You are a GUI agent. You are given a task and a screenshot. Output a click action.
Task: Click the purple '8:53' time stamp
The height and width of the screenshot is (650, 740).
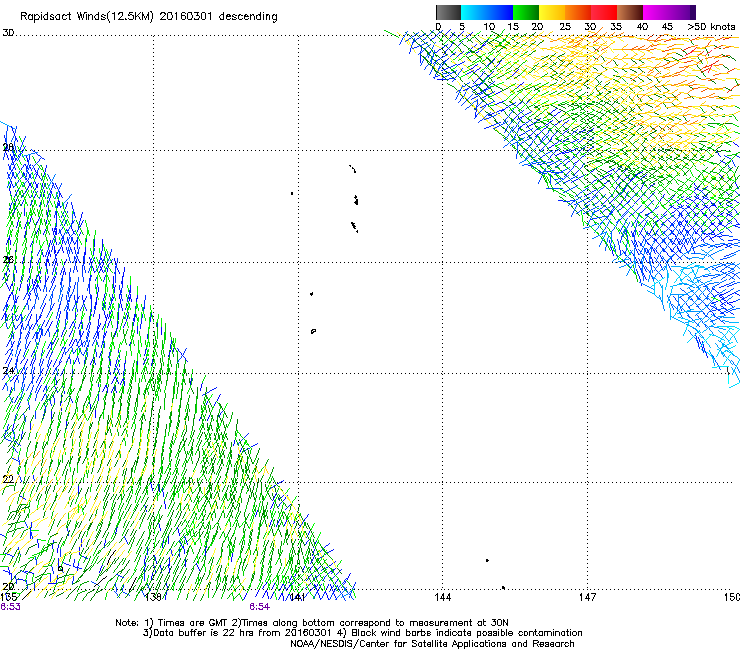10,607
